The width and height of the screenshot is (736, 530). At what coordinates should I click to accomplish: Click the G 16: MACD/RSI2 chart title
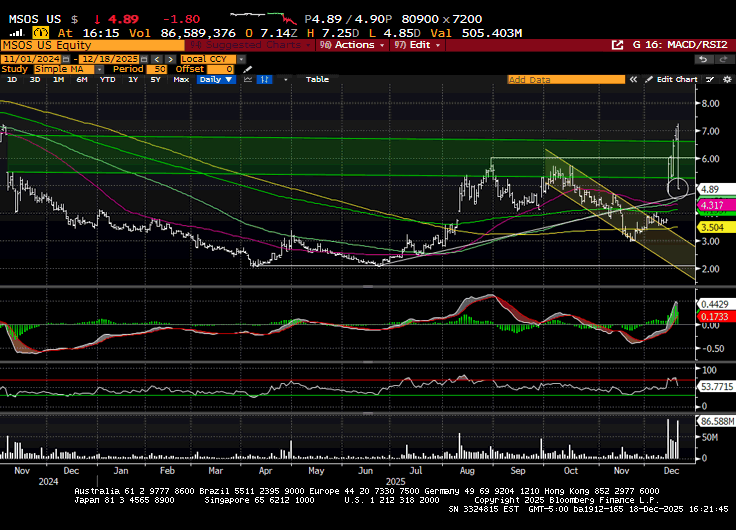click(x=680, y=45)
